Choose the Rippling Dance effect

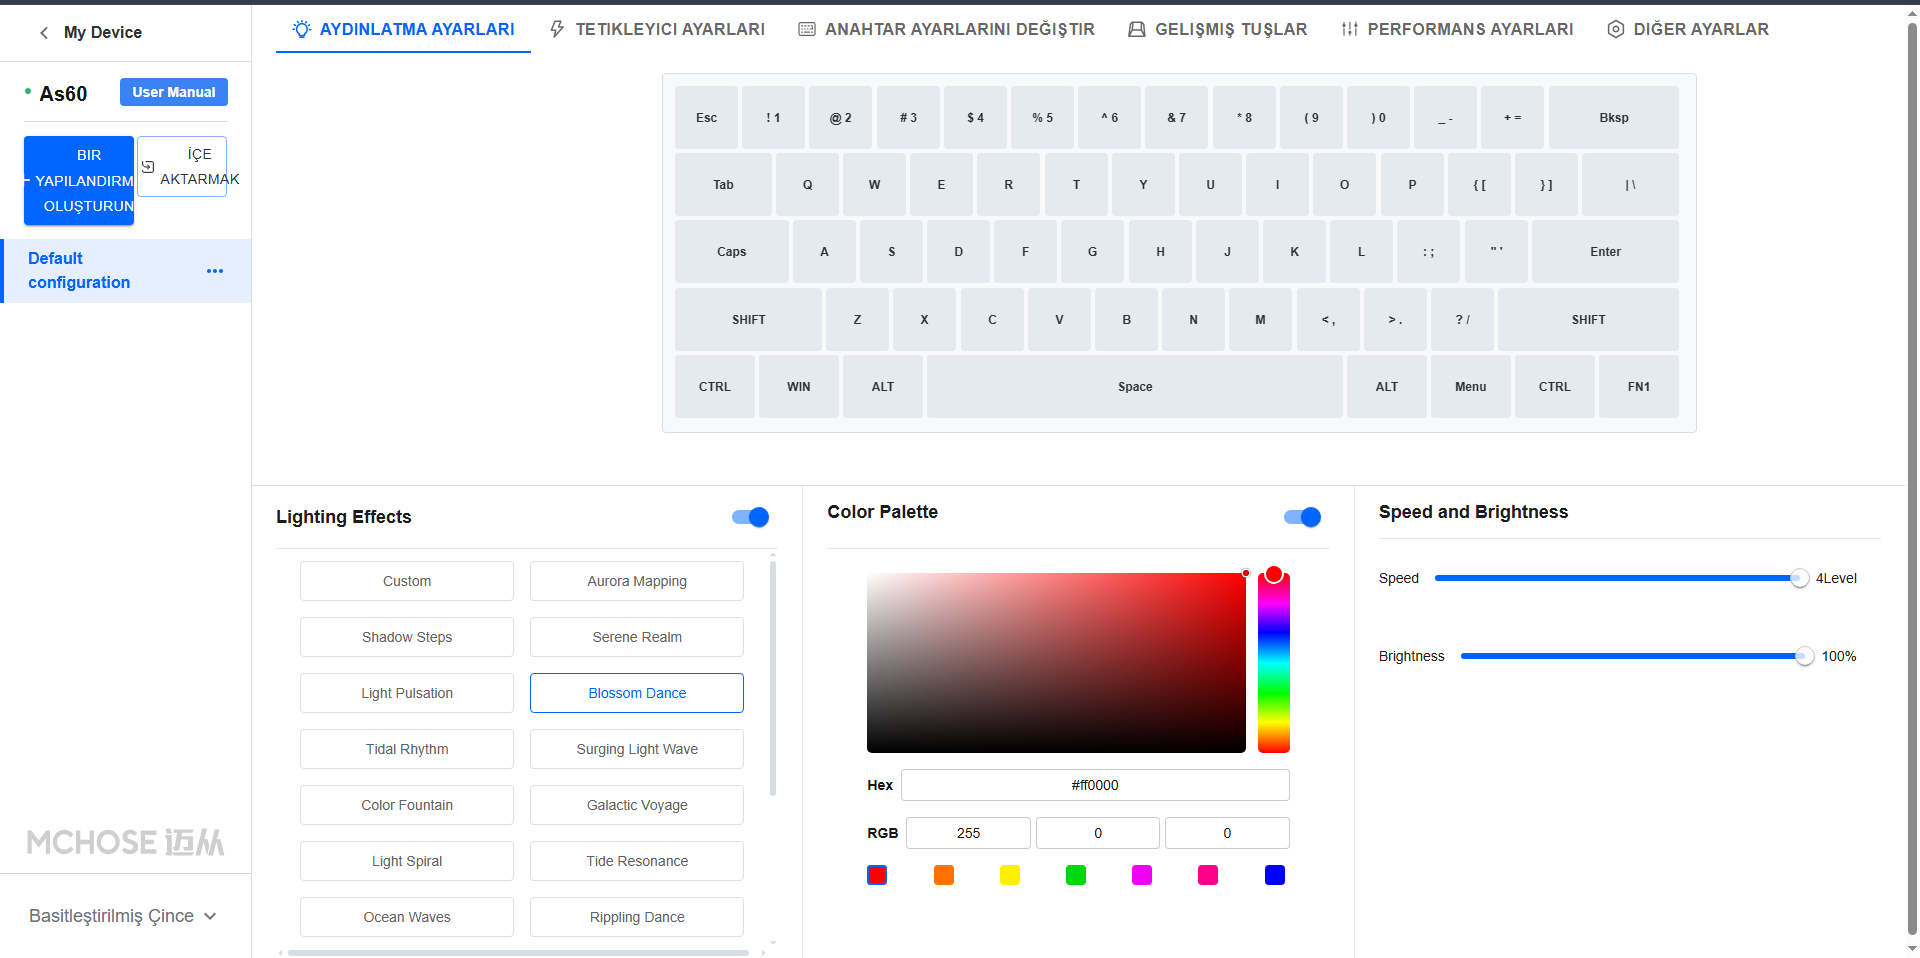(x=637, y=917)
